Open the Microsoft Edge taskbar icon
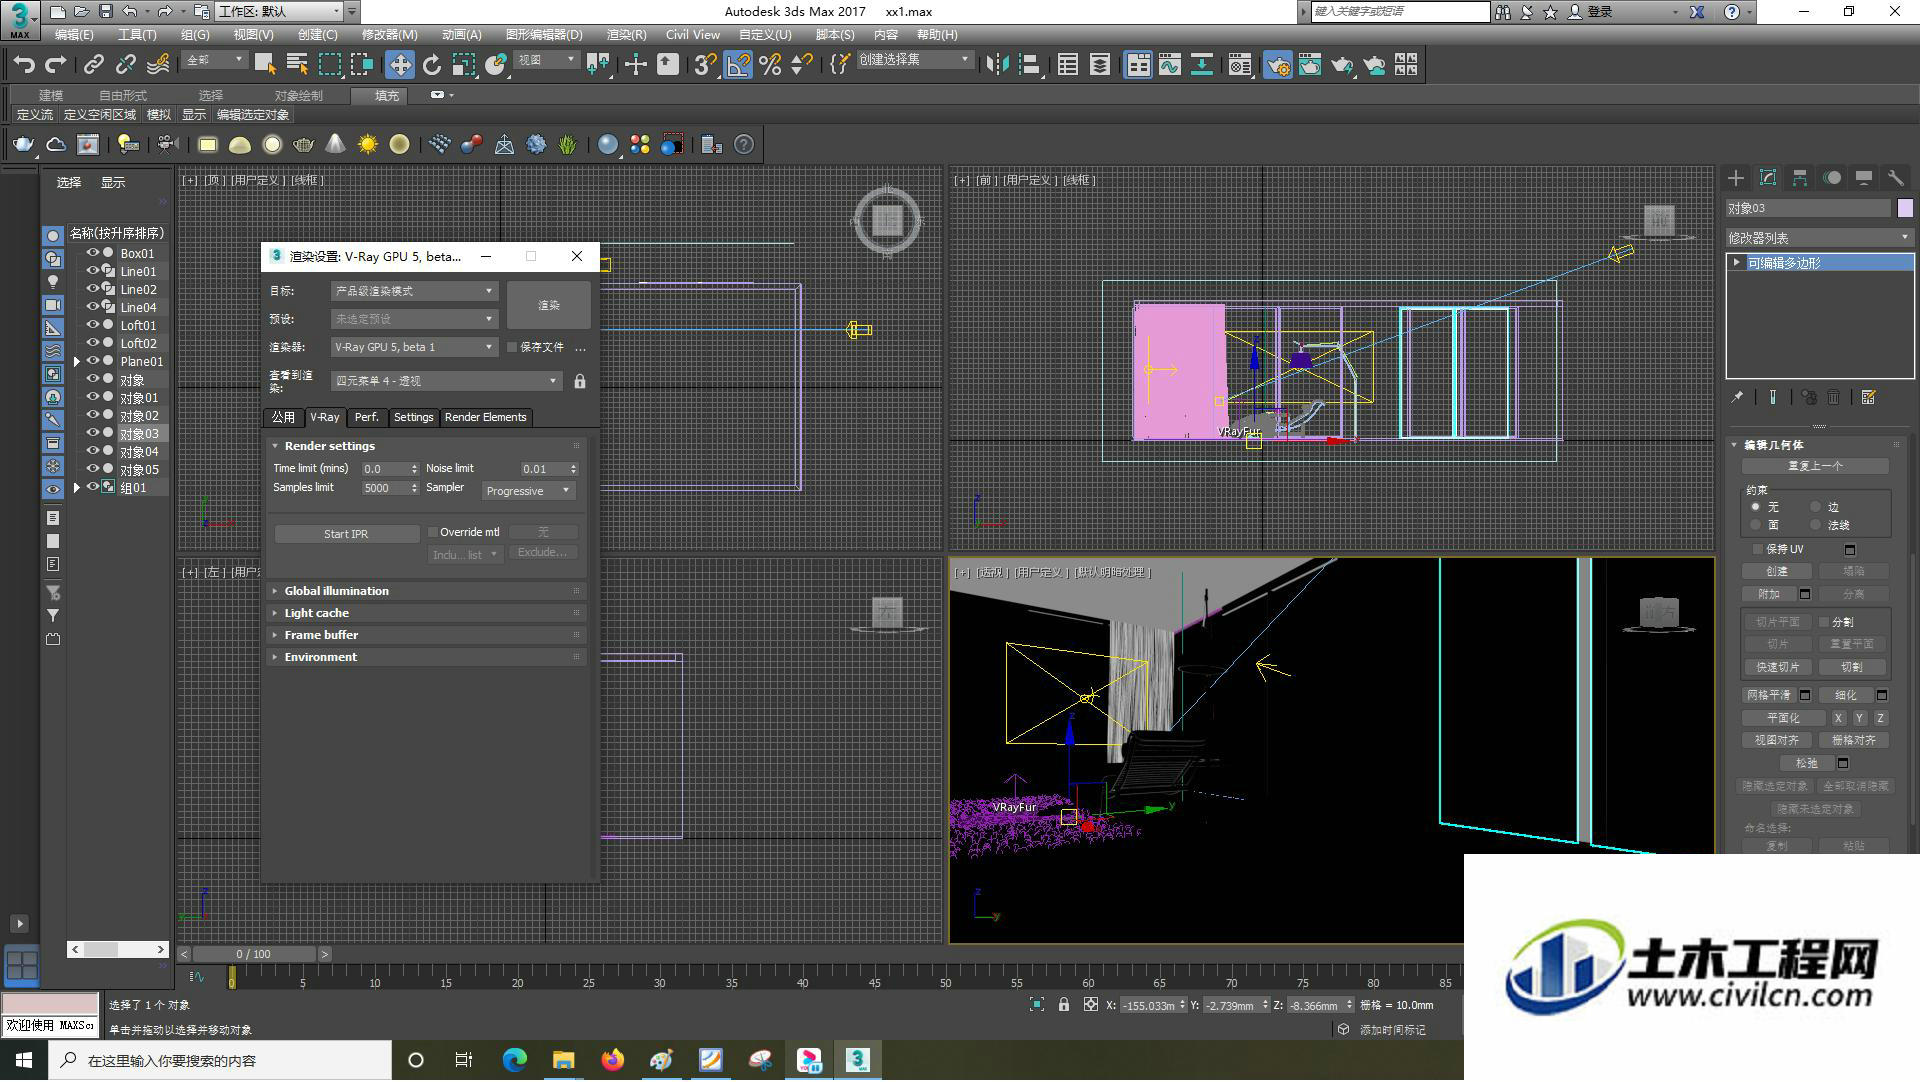Image resolution: width=1920 pixels, height=1082 pixels. (x=515, y=1060)
